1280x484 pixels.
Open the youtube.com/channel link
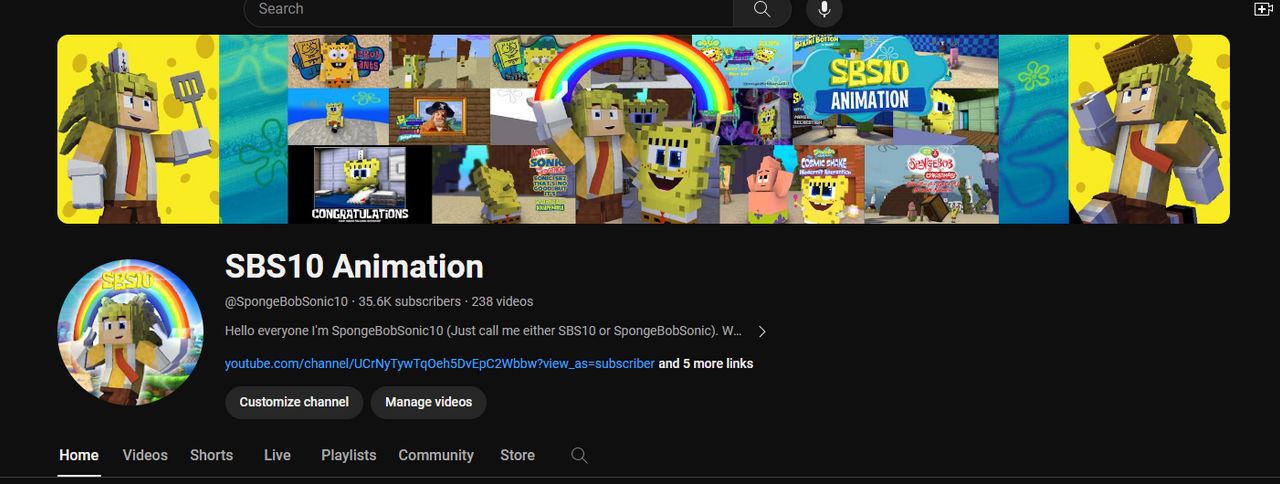[440, 363]
